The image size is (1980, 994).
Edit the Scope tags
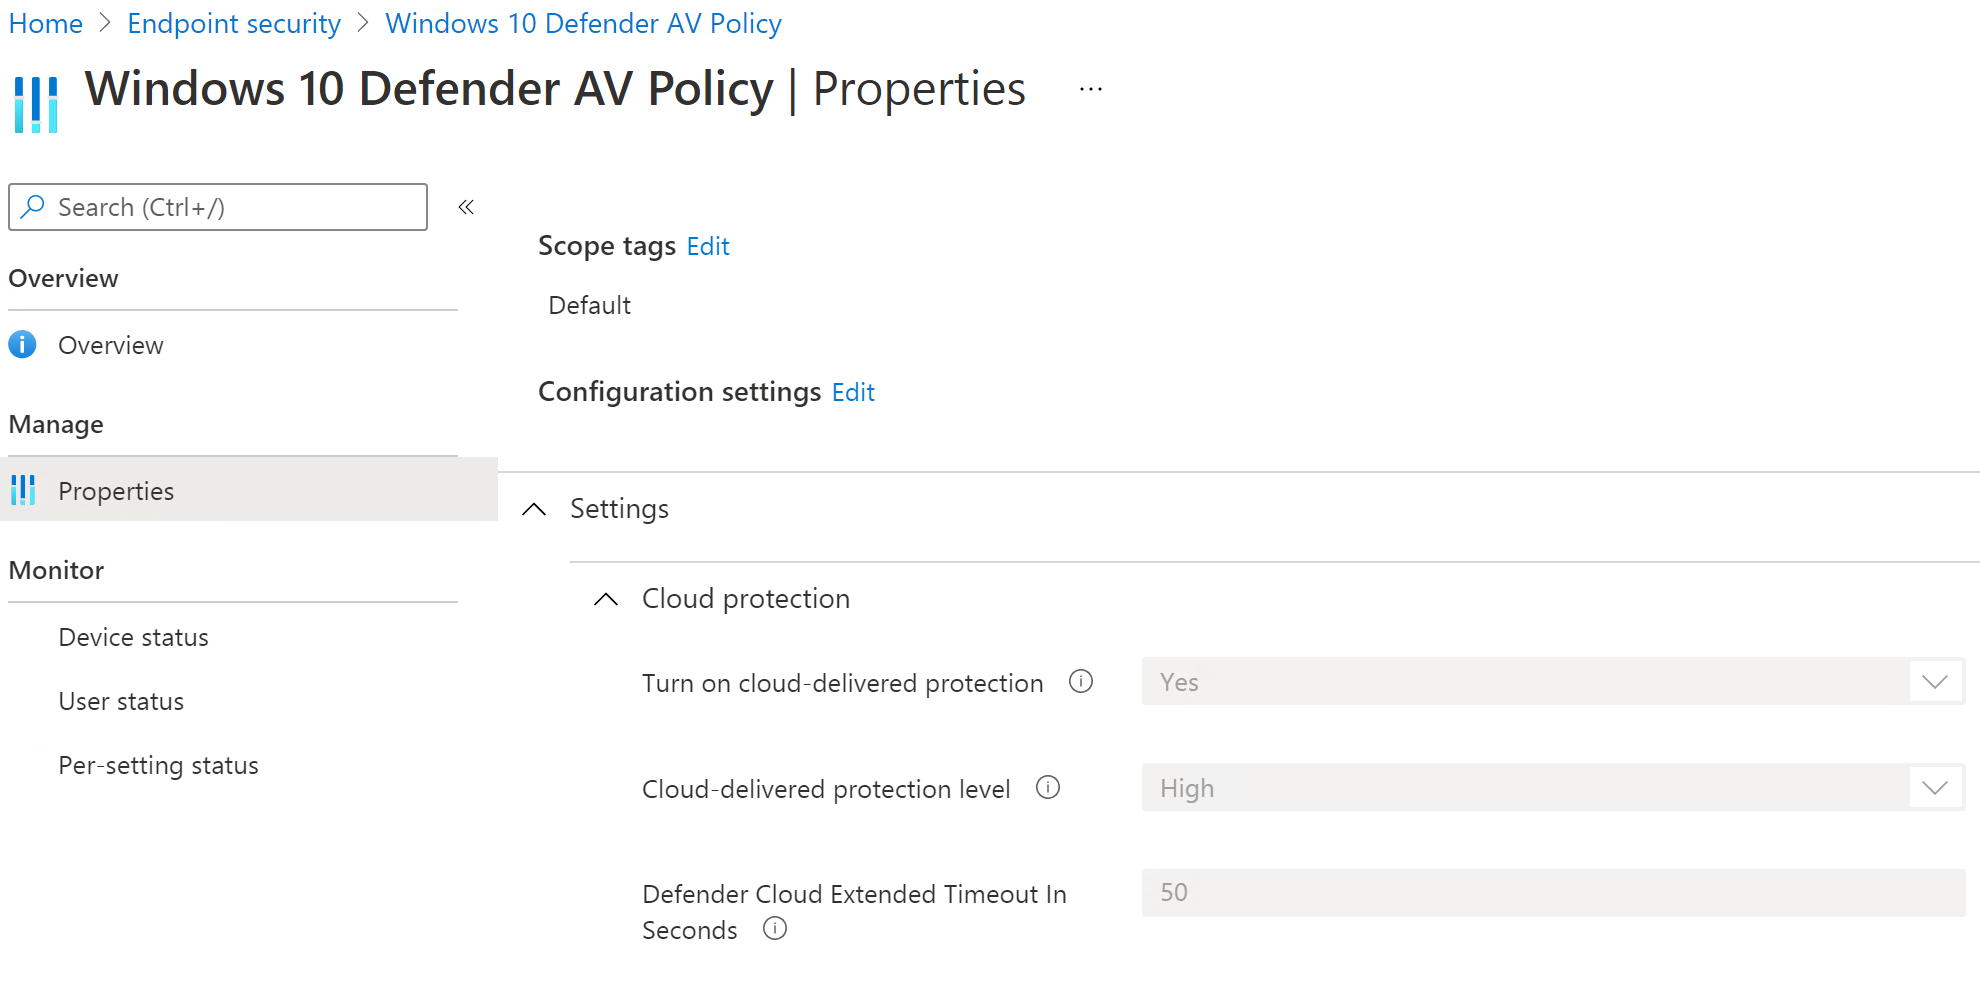click(707, 246)
